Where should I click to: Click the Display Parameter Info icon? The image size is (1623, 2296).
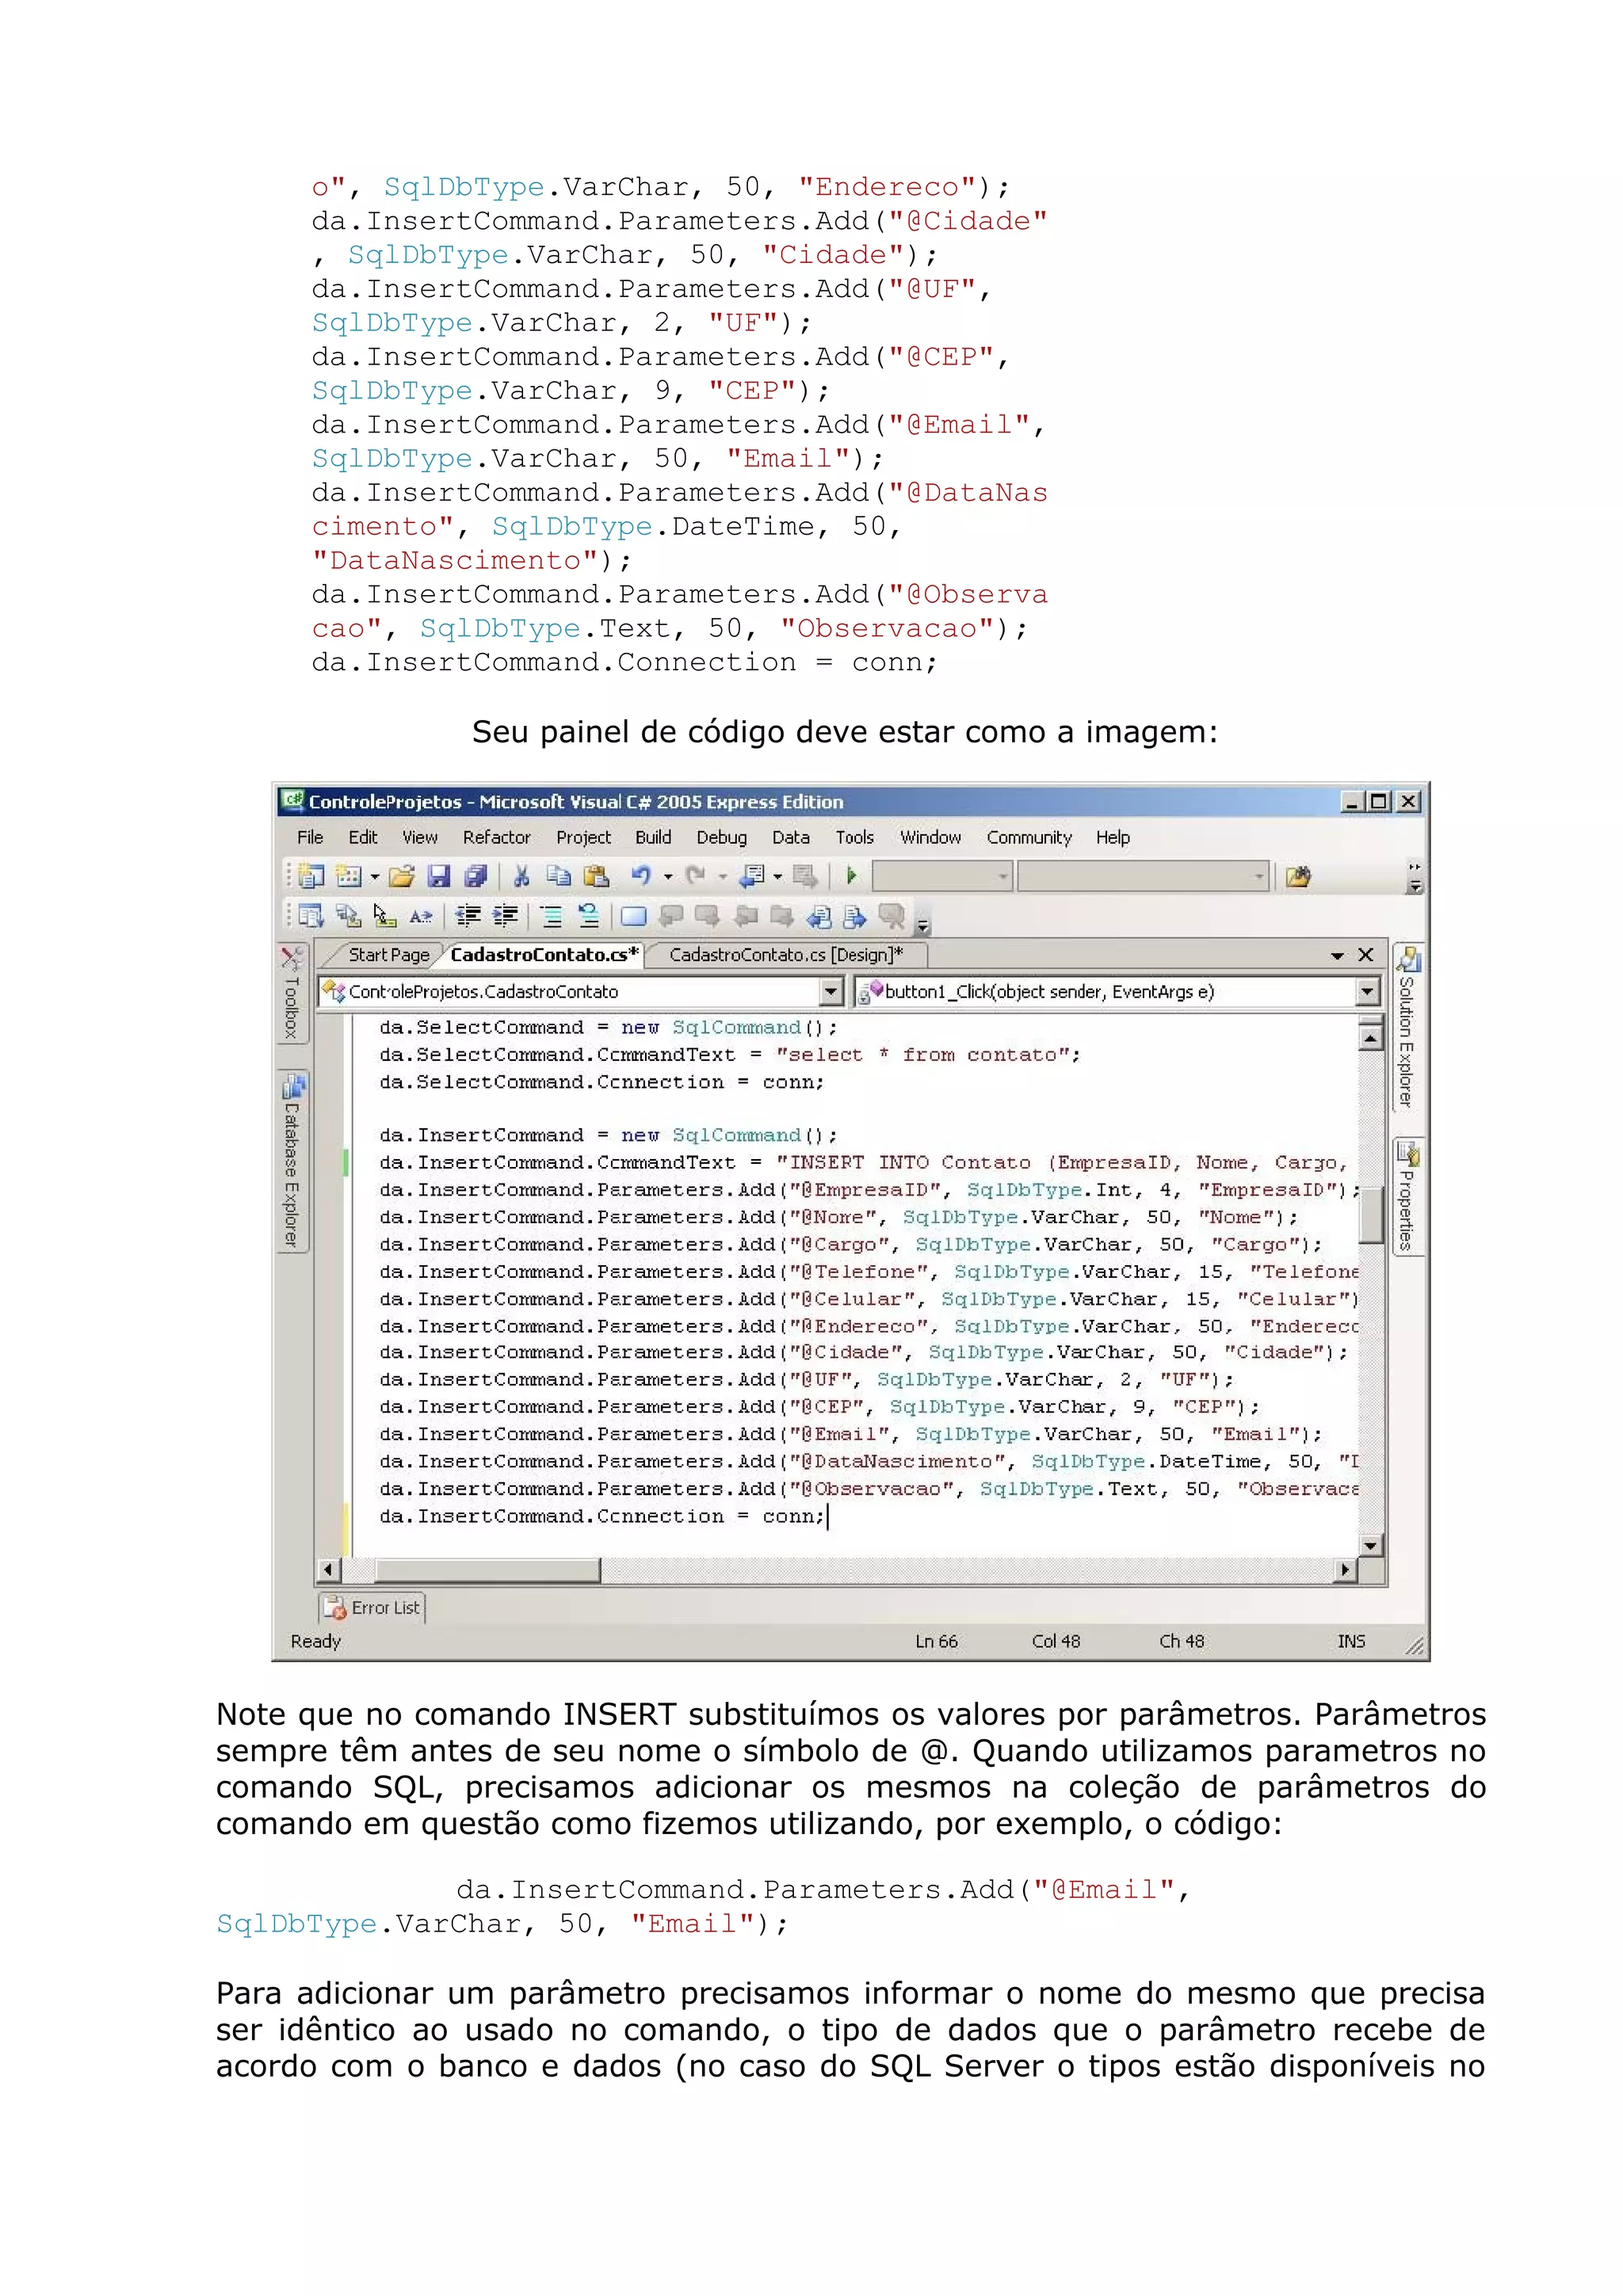(348, 916)
